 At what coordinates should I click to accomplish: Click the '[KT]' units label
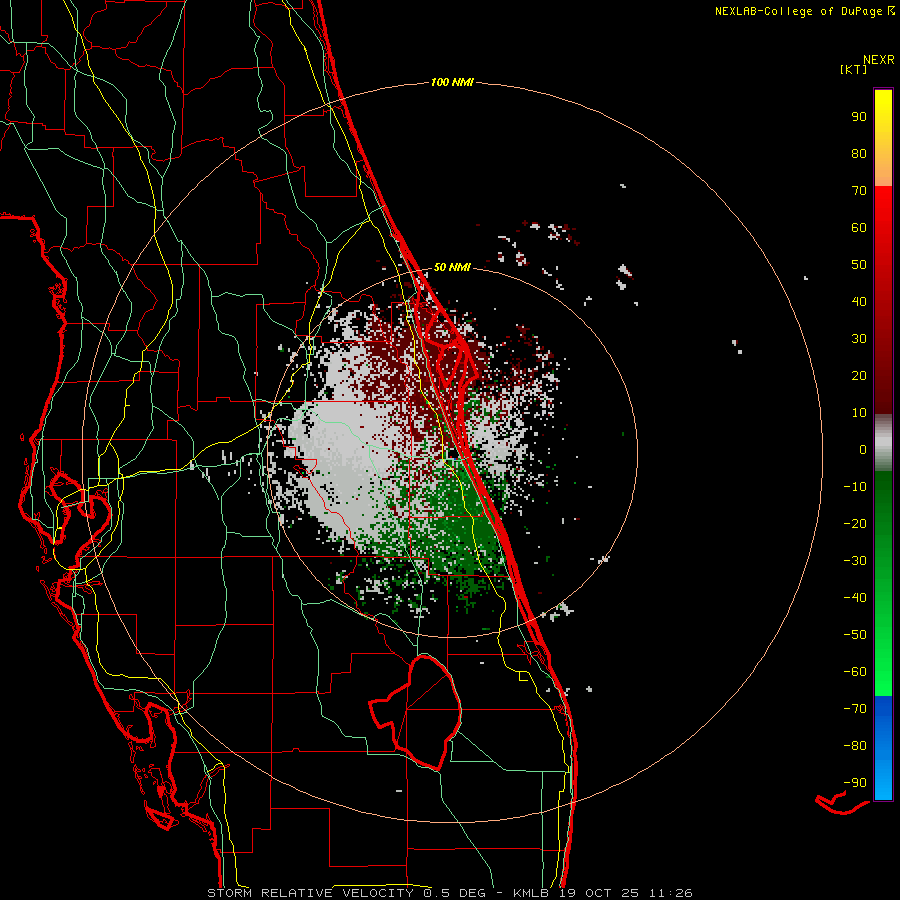pos(854,69)
